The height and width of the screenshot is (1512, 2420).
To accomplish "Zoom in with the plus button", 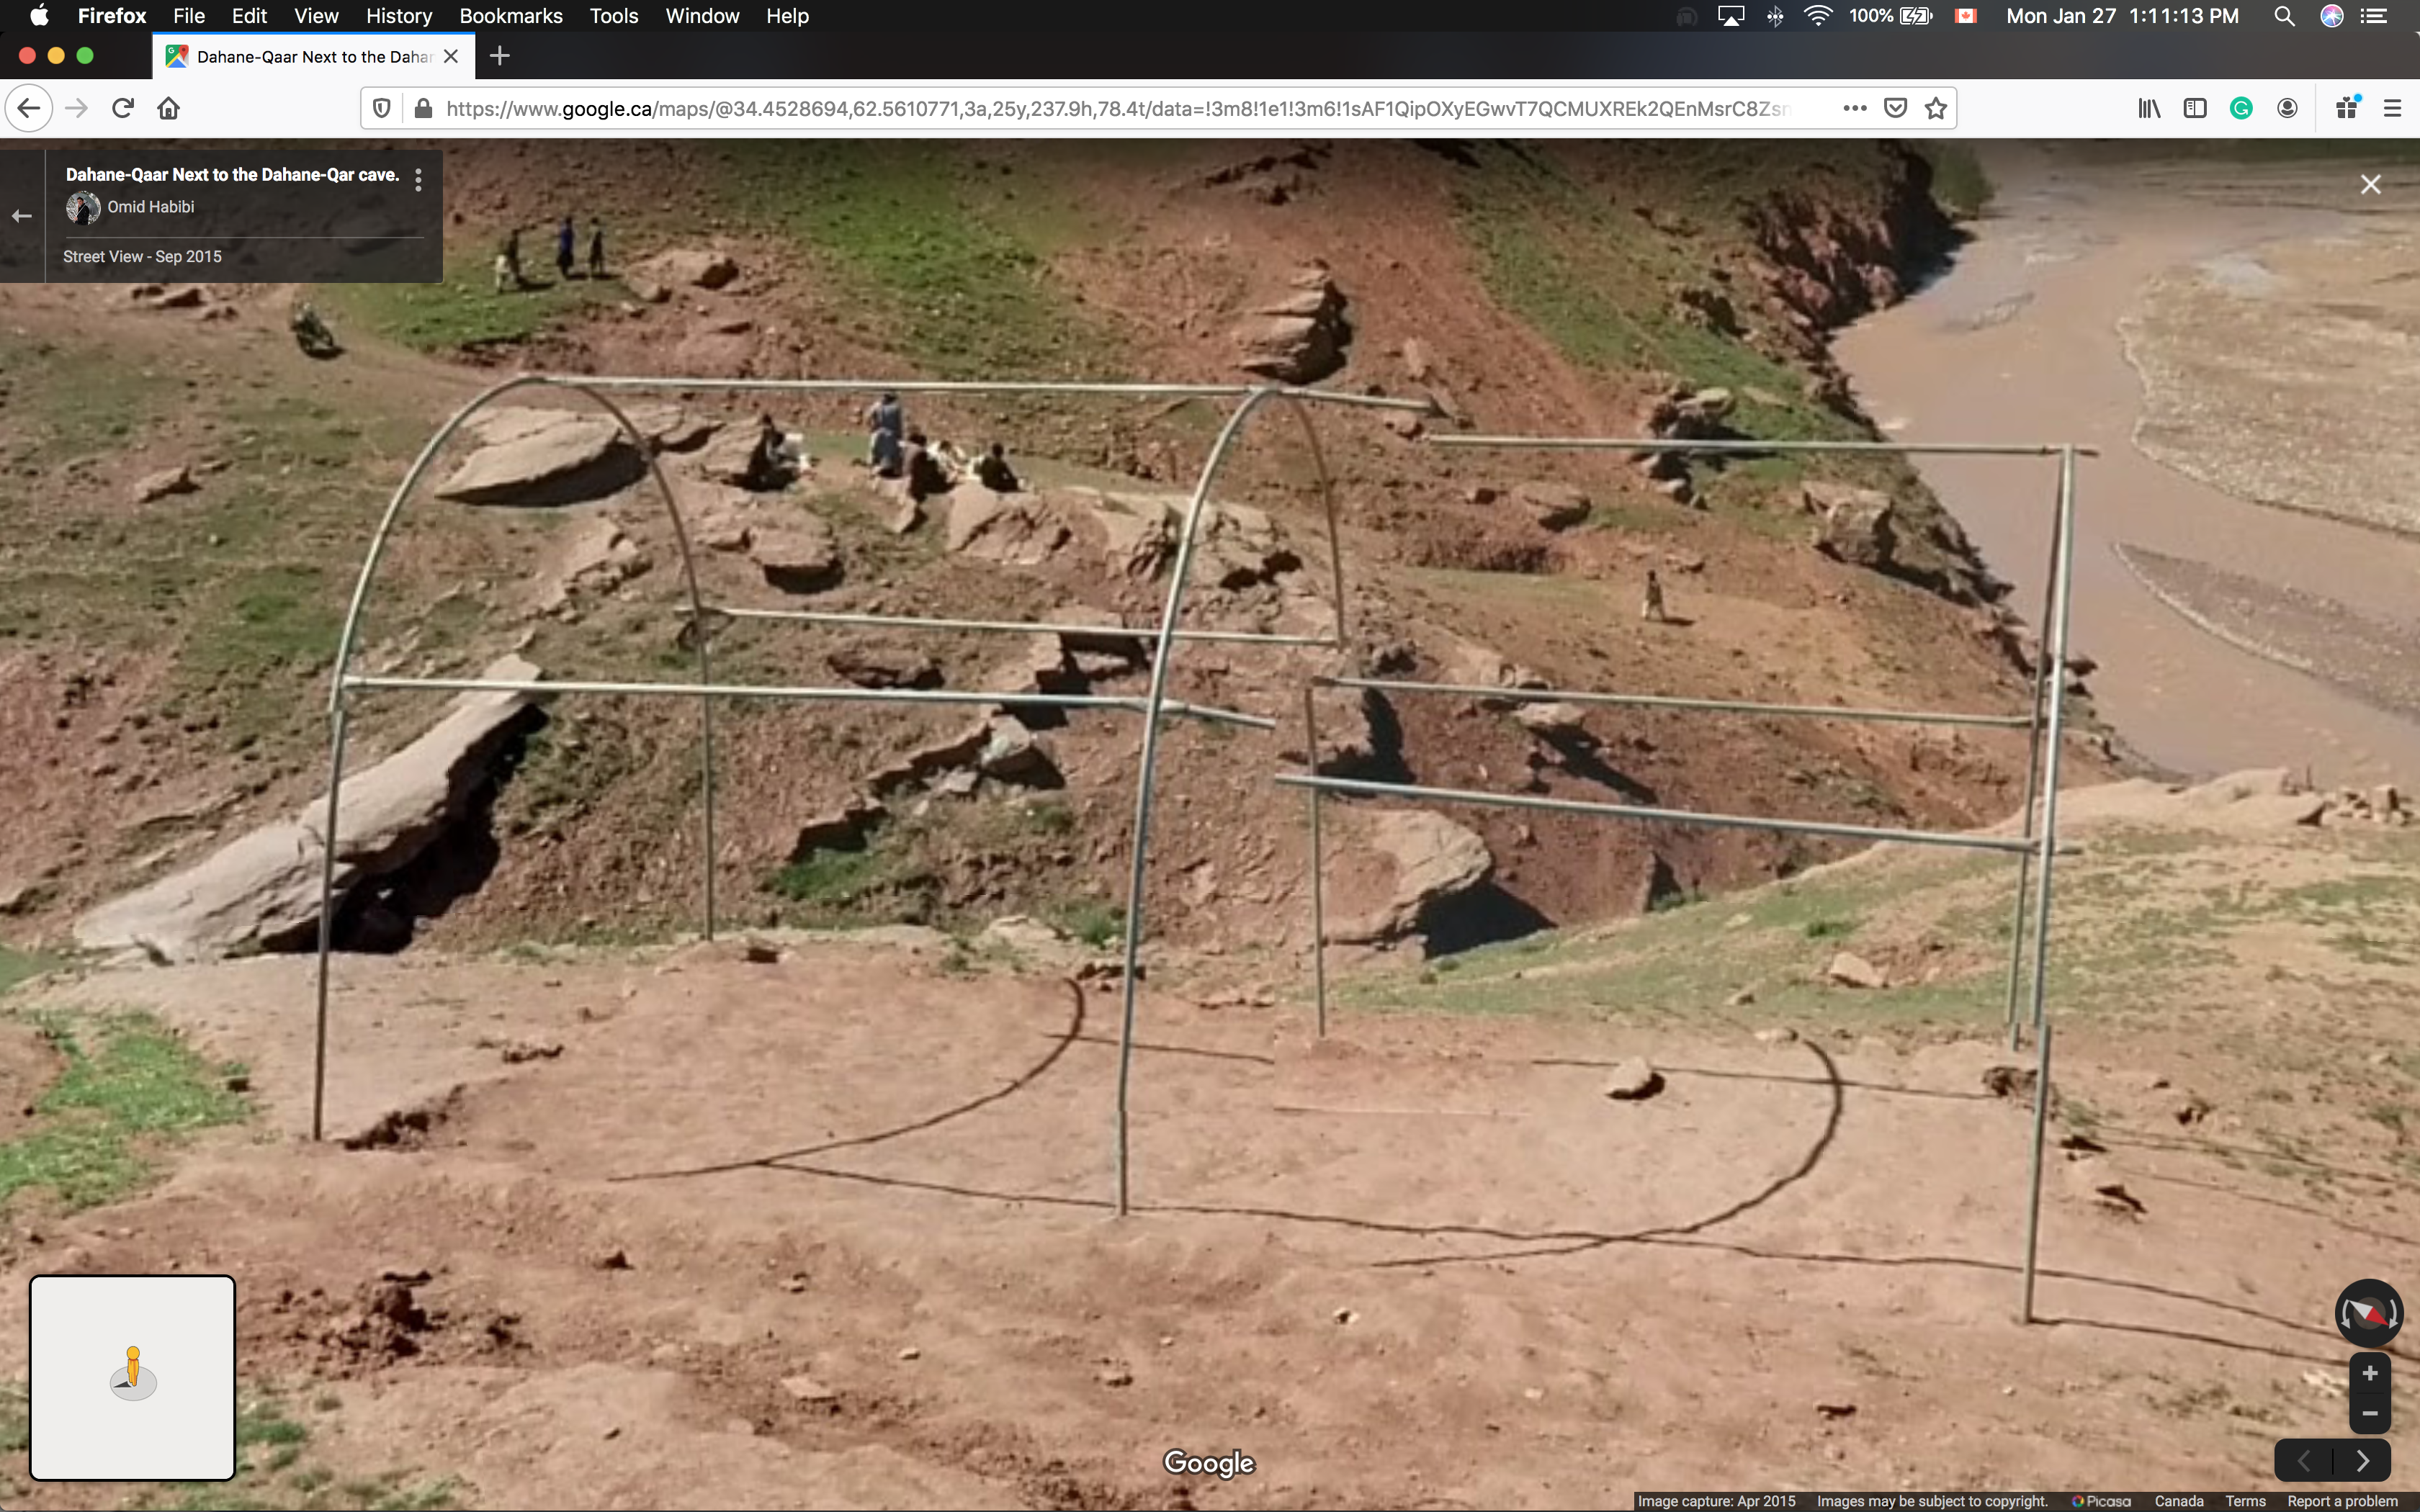I will click(x=2369, y=1374).
